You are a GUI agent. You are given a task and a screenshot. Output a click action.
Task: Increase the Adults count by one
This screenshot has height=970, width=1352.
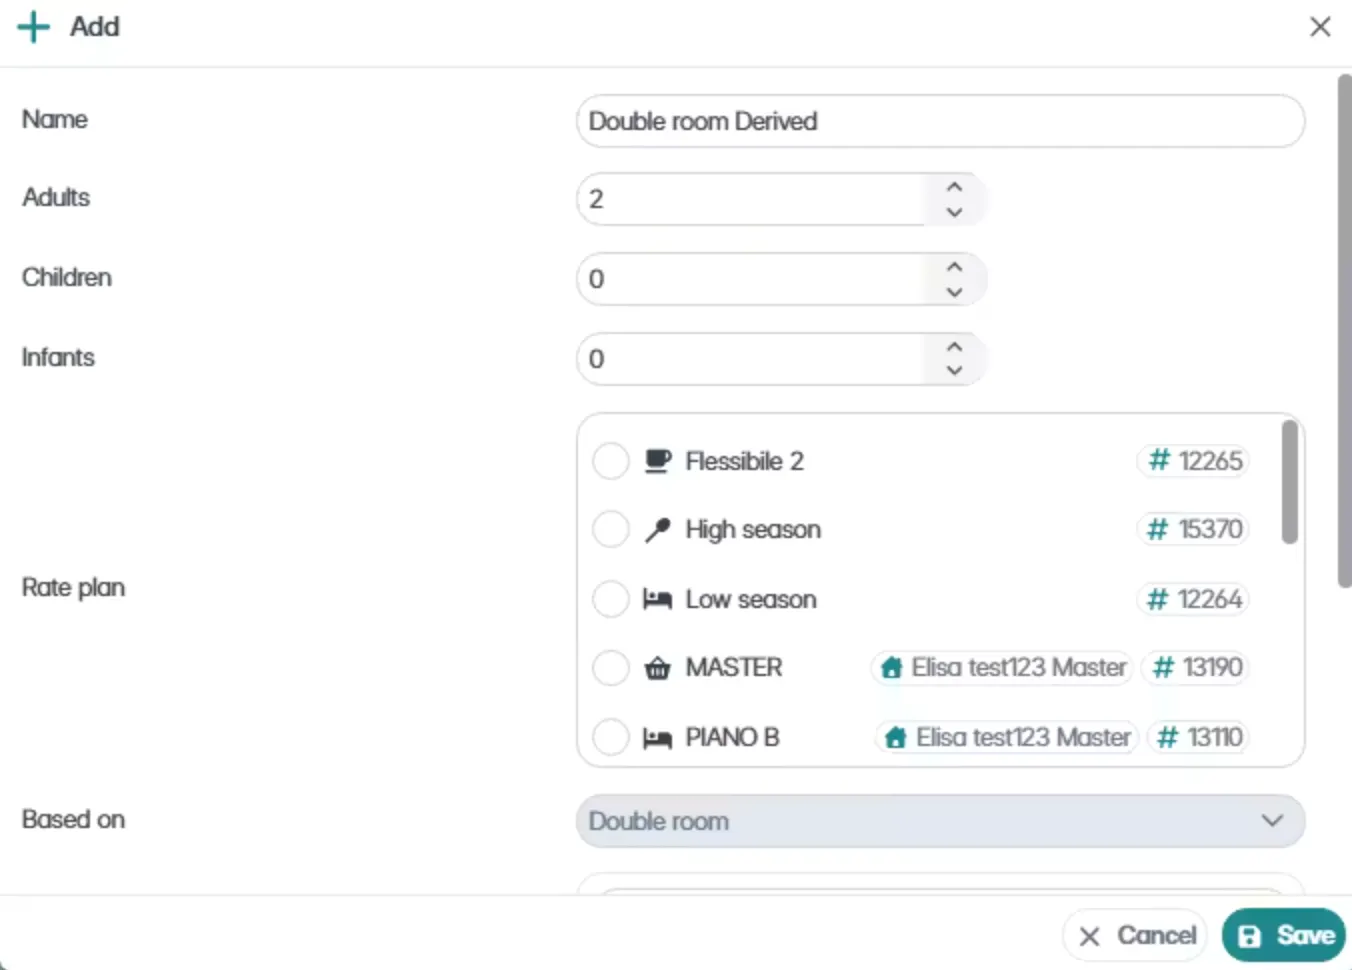[x=954, y=187]
